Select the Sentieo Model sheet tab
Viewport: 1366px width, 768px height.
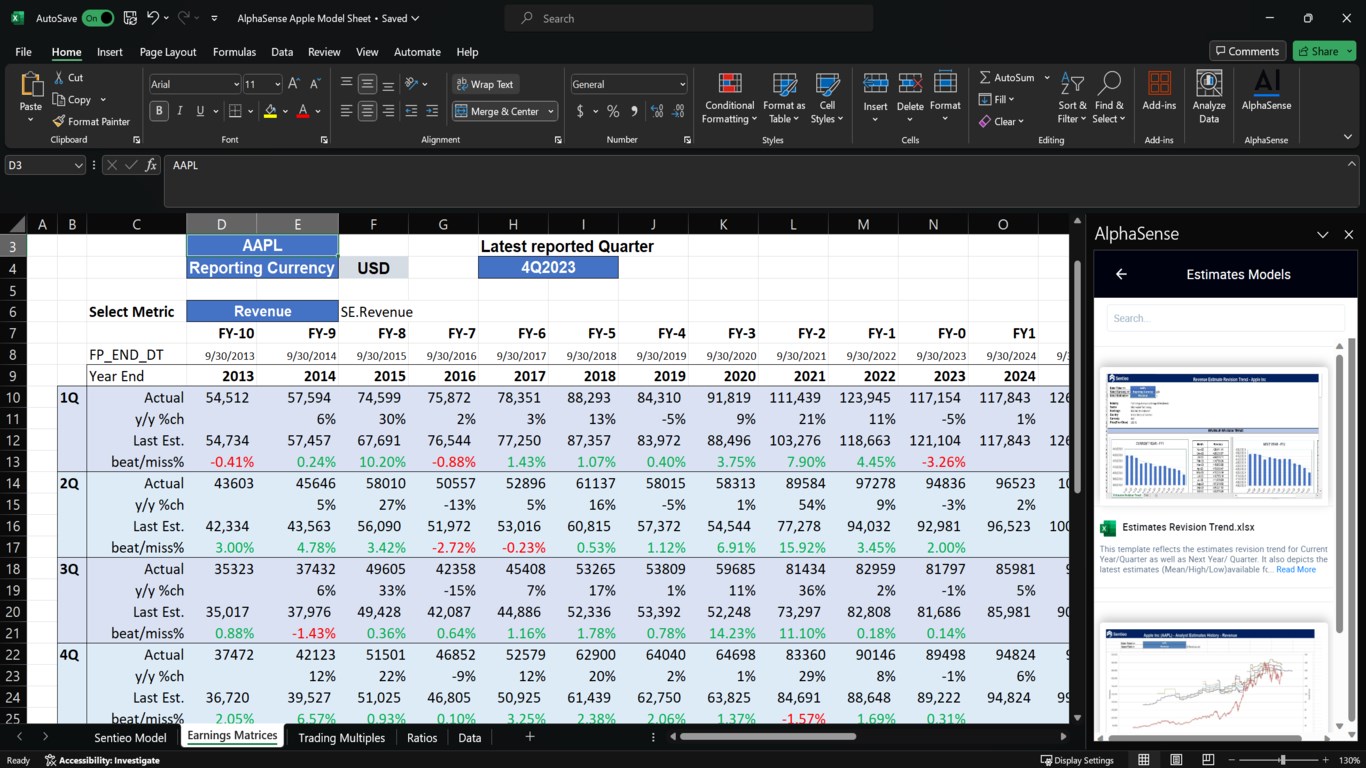pyautogui.click(x=130, y=737)
